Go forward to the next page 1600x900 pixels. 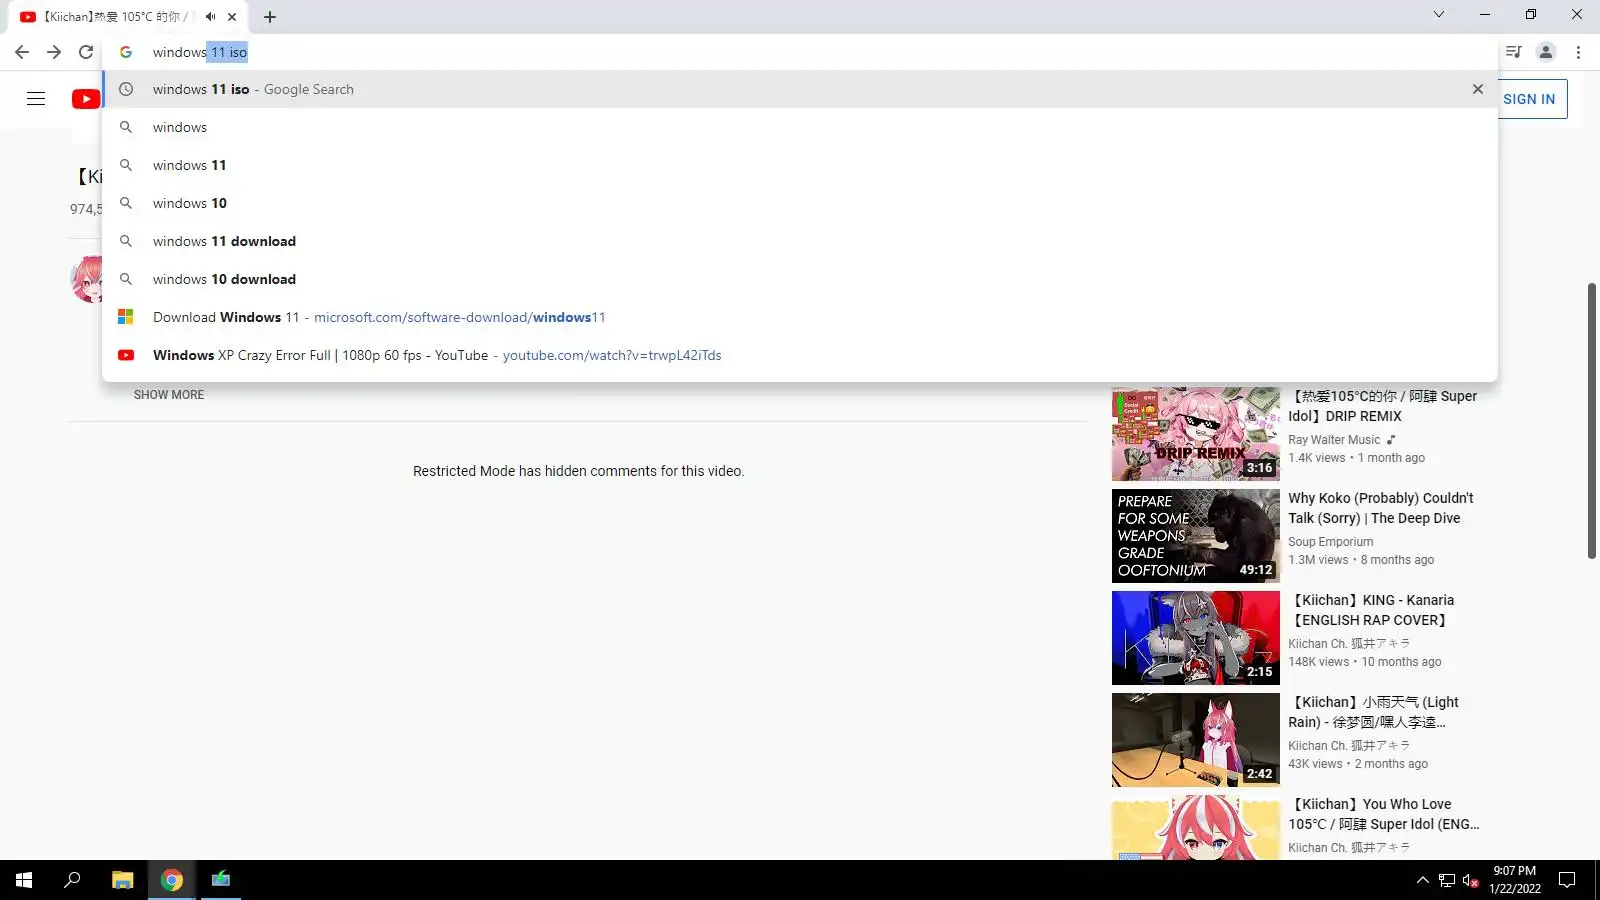click(x=54, y=52)
